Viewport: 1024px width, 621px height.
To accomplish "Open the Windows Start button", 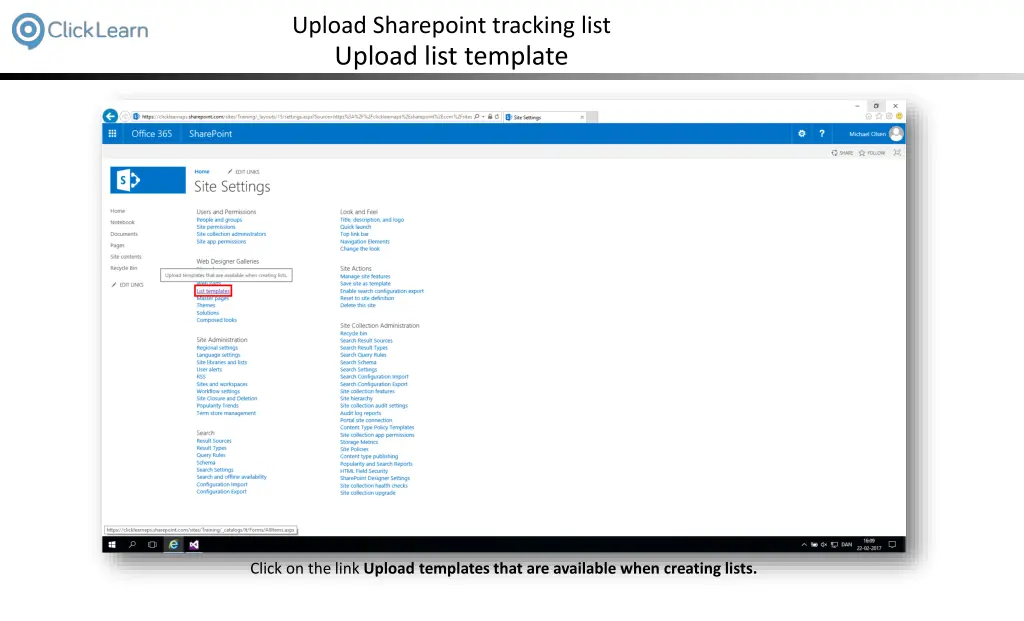I will [x=112, y=545].
